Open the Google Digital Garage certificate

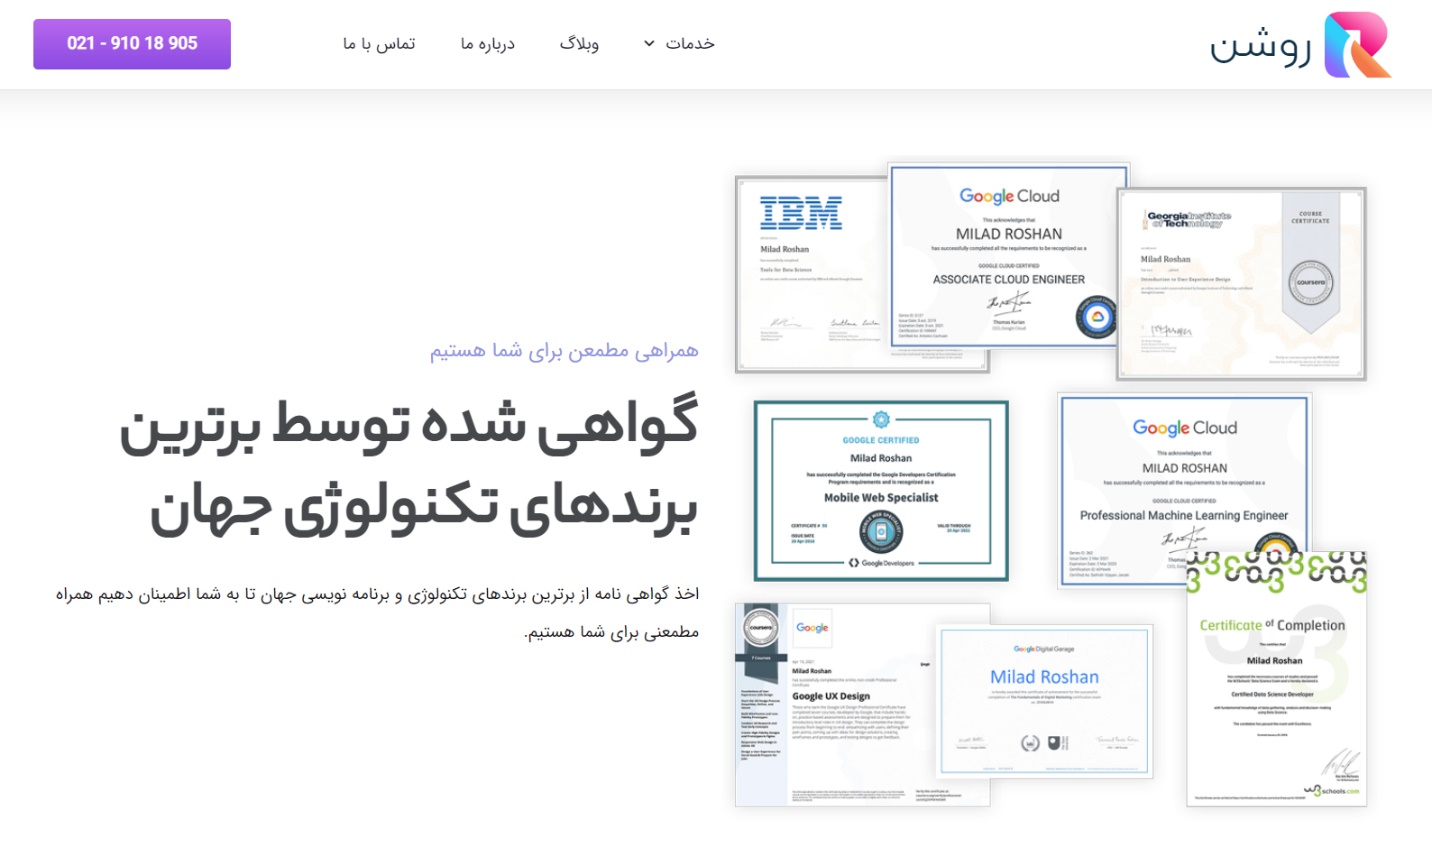click(1044, 701)
